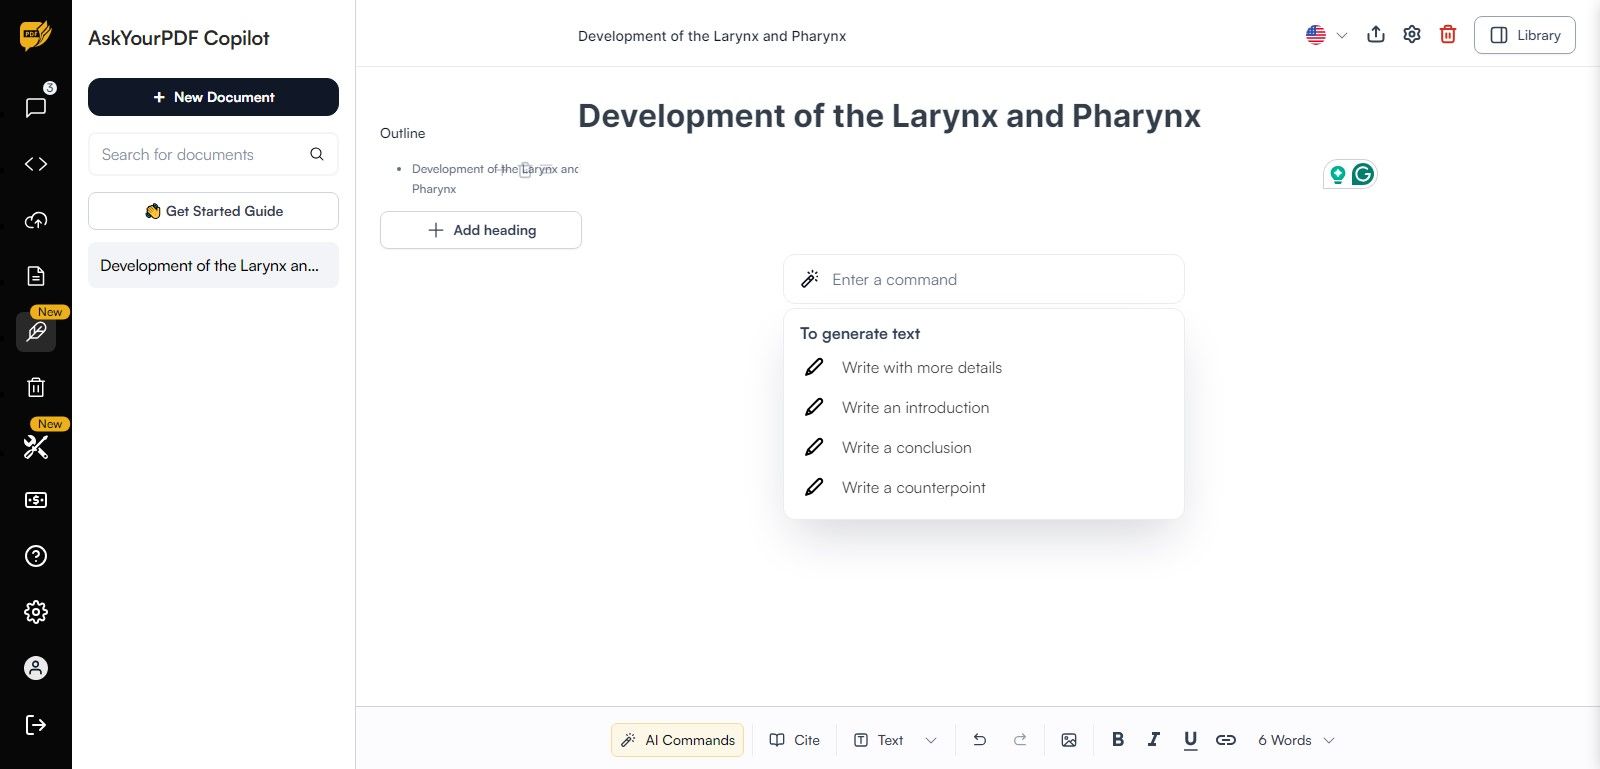Image resolution: width=1600 pixels, height=769 pixels.
Task: Click the logout sidebar icon
Action: point(36,725)
